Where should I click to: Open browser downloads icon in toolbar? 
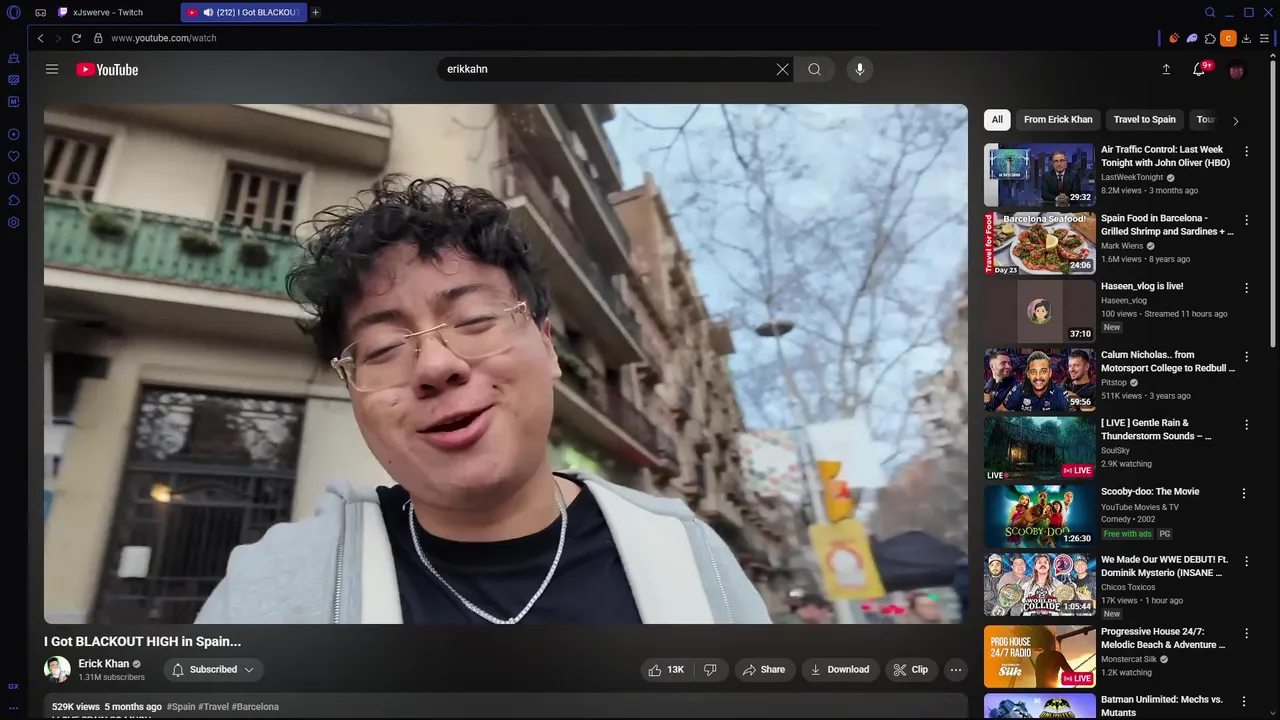pyautogui.click(x=1246, y=38)
